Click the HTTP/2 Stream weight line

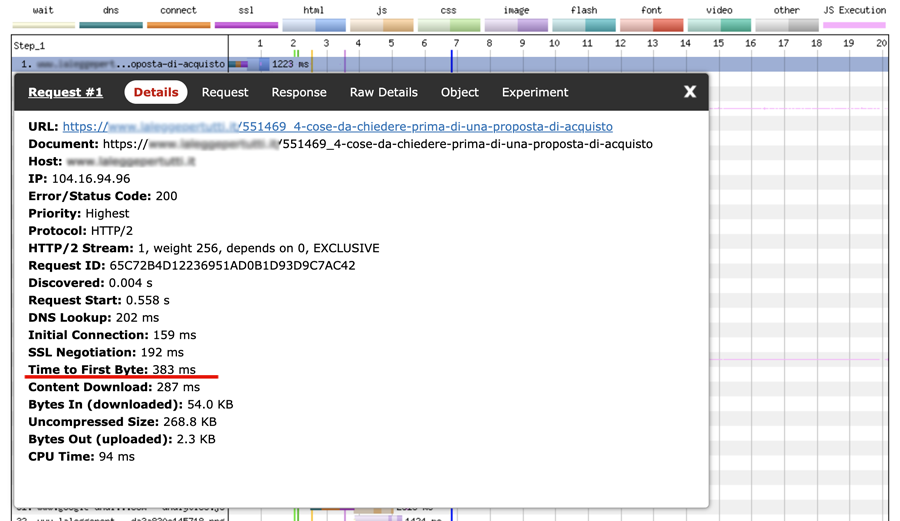pos(204,248)
